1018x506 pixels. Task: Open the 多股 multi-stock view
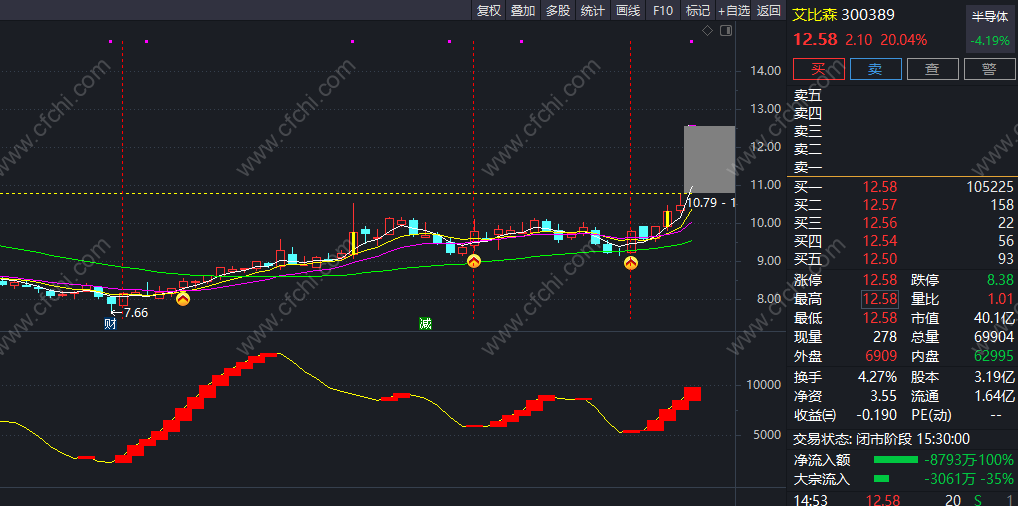pyautogui.click(x=558, y=10)
